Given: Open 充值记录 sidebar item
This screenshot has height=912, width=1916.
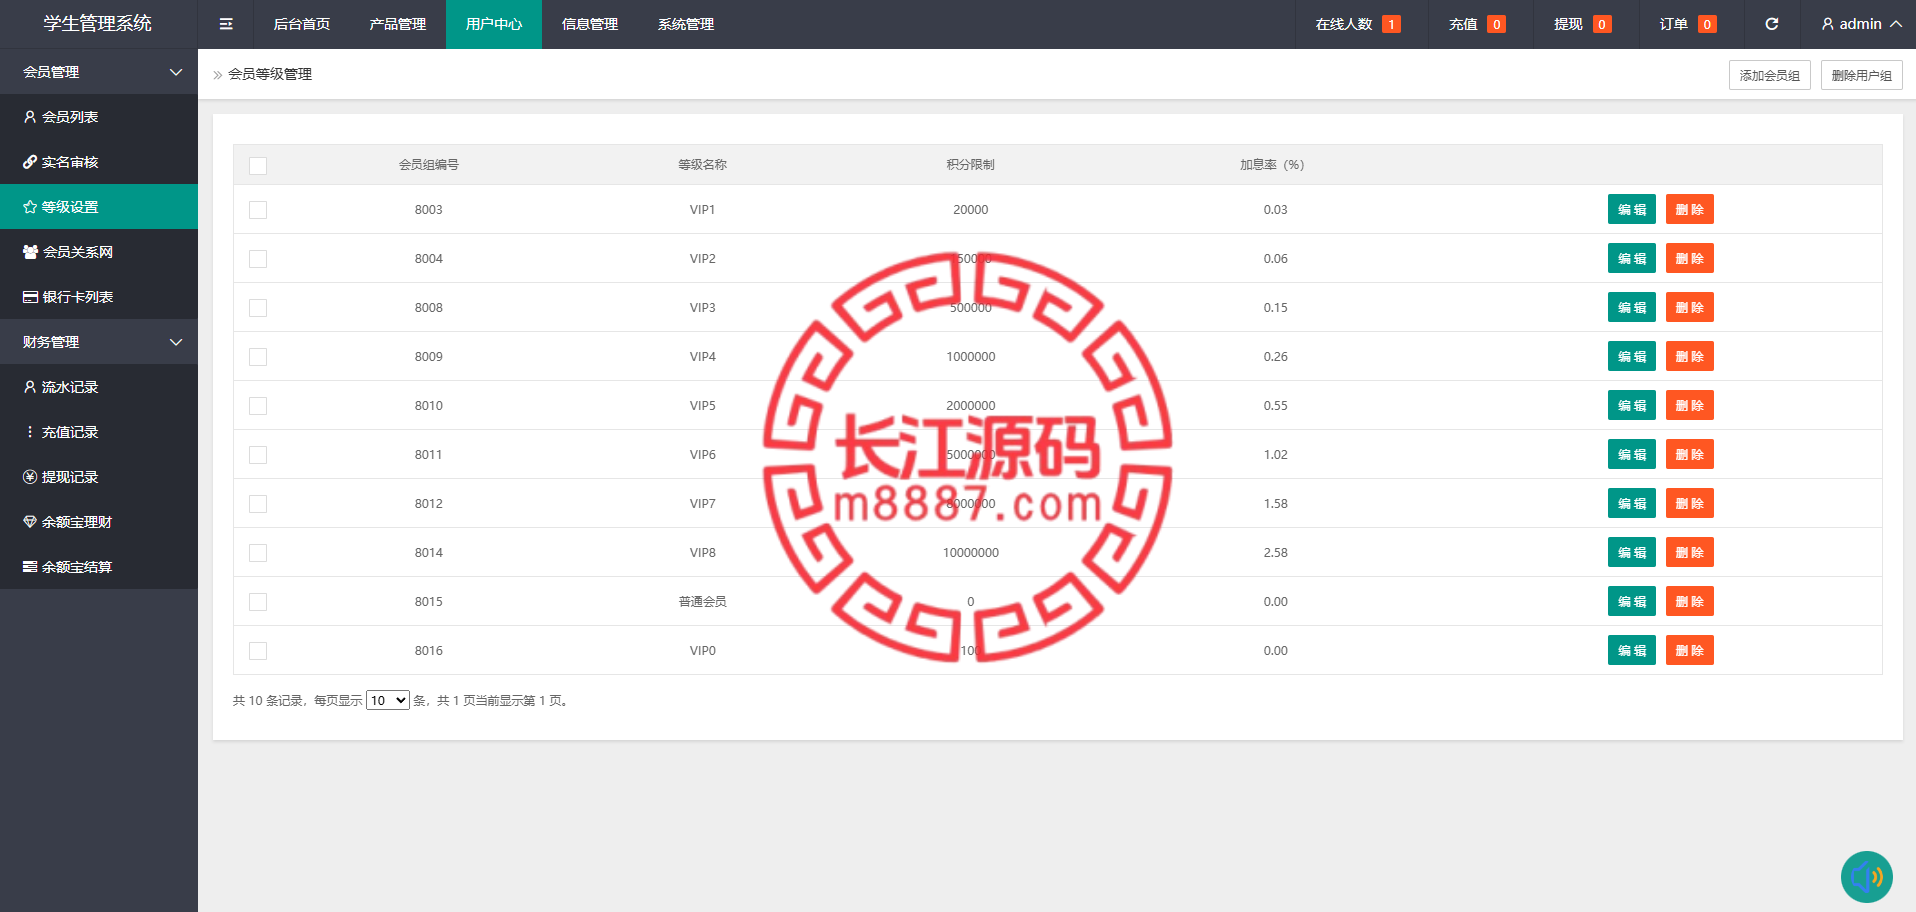Looking at the screenshot, I should (99, 432).
